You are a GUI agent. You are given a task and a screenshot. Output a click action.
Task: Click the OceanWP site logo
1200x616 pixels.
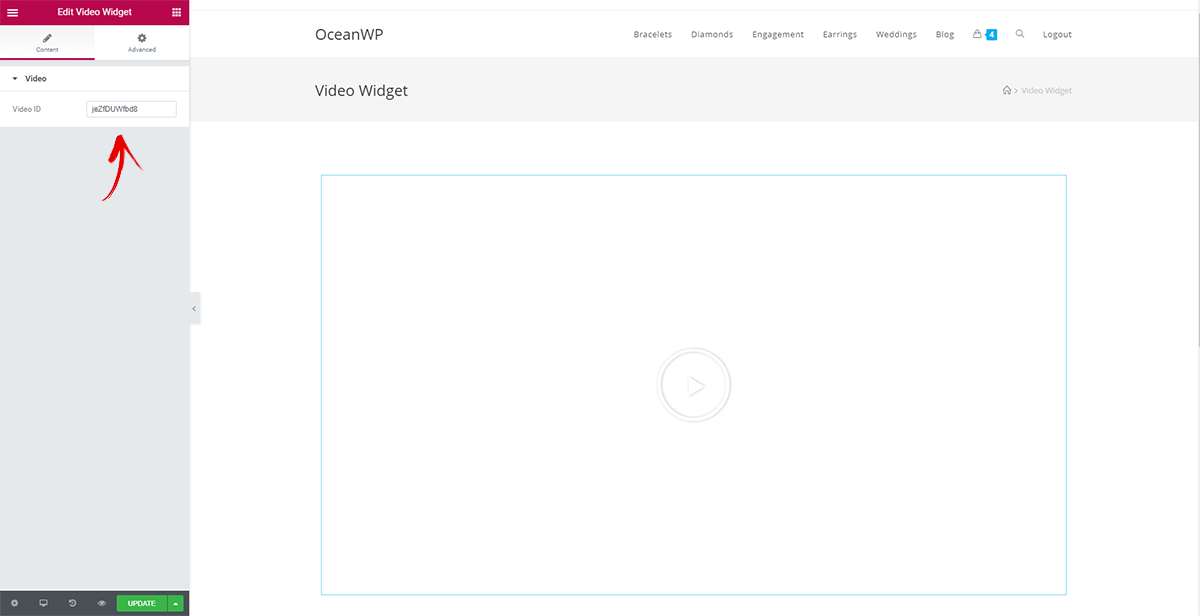click(x=349, y=34)
